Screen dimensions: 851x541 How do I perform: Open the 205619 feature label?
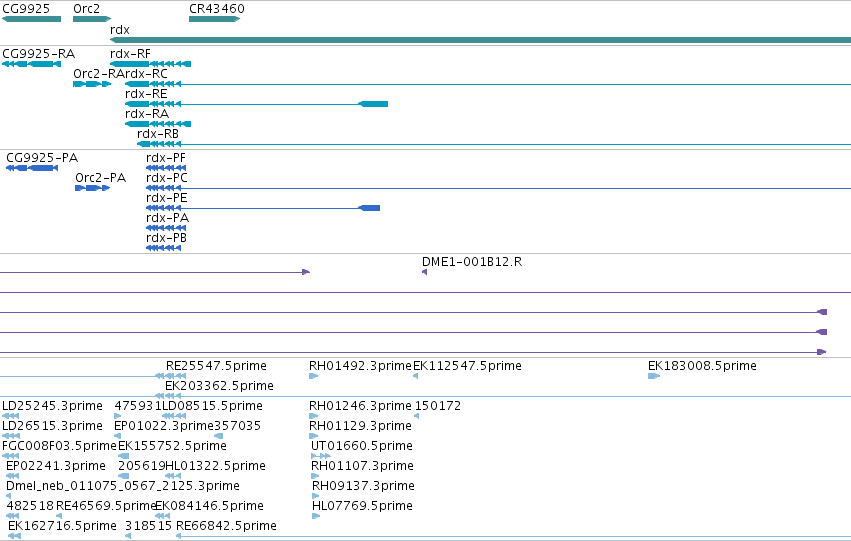pos(142,467)
